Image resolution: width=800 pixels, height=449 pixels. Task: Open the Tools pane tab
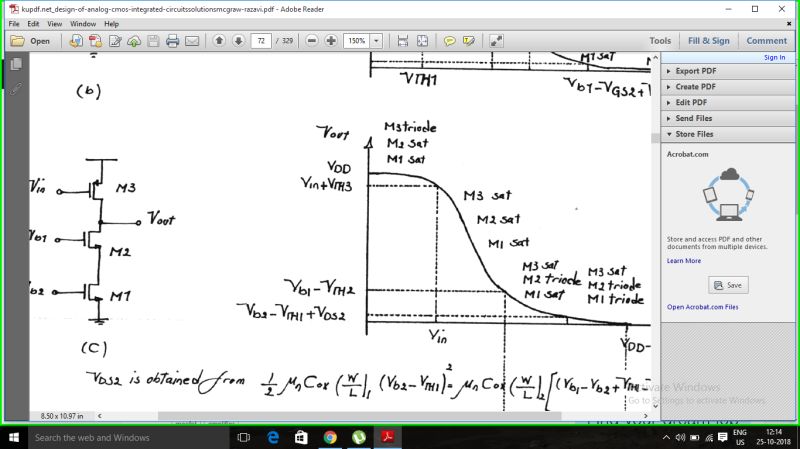pyautogui.click(x=660, y=41)
